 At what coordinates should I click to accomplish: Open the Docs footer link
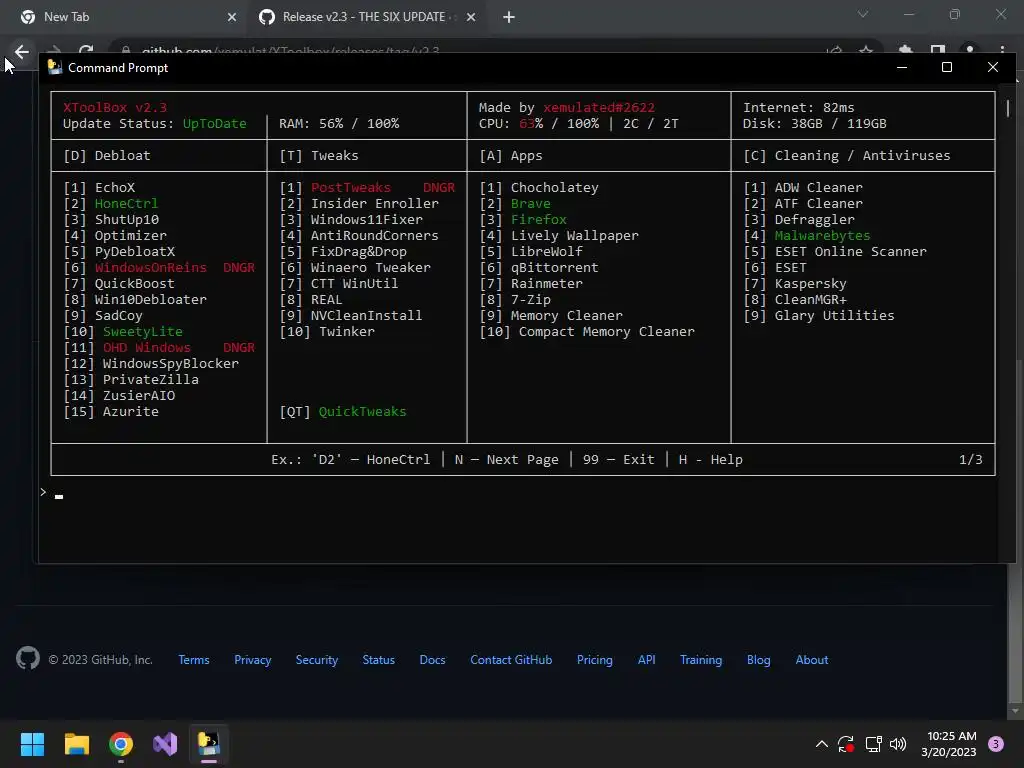(x=432, y=660)
